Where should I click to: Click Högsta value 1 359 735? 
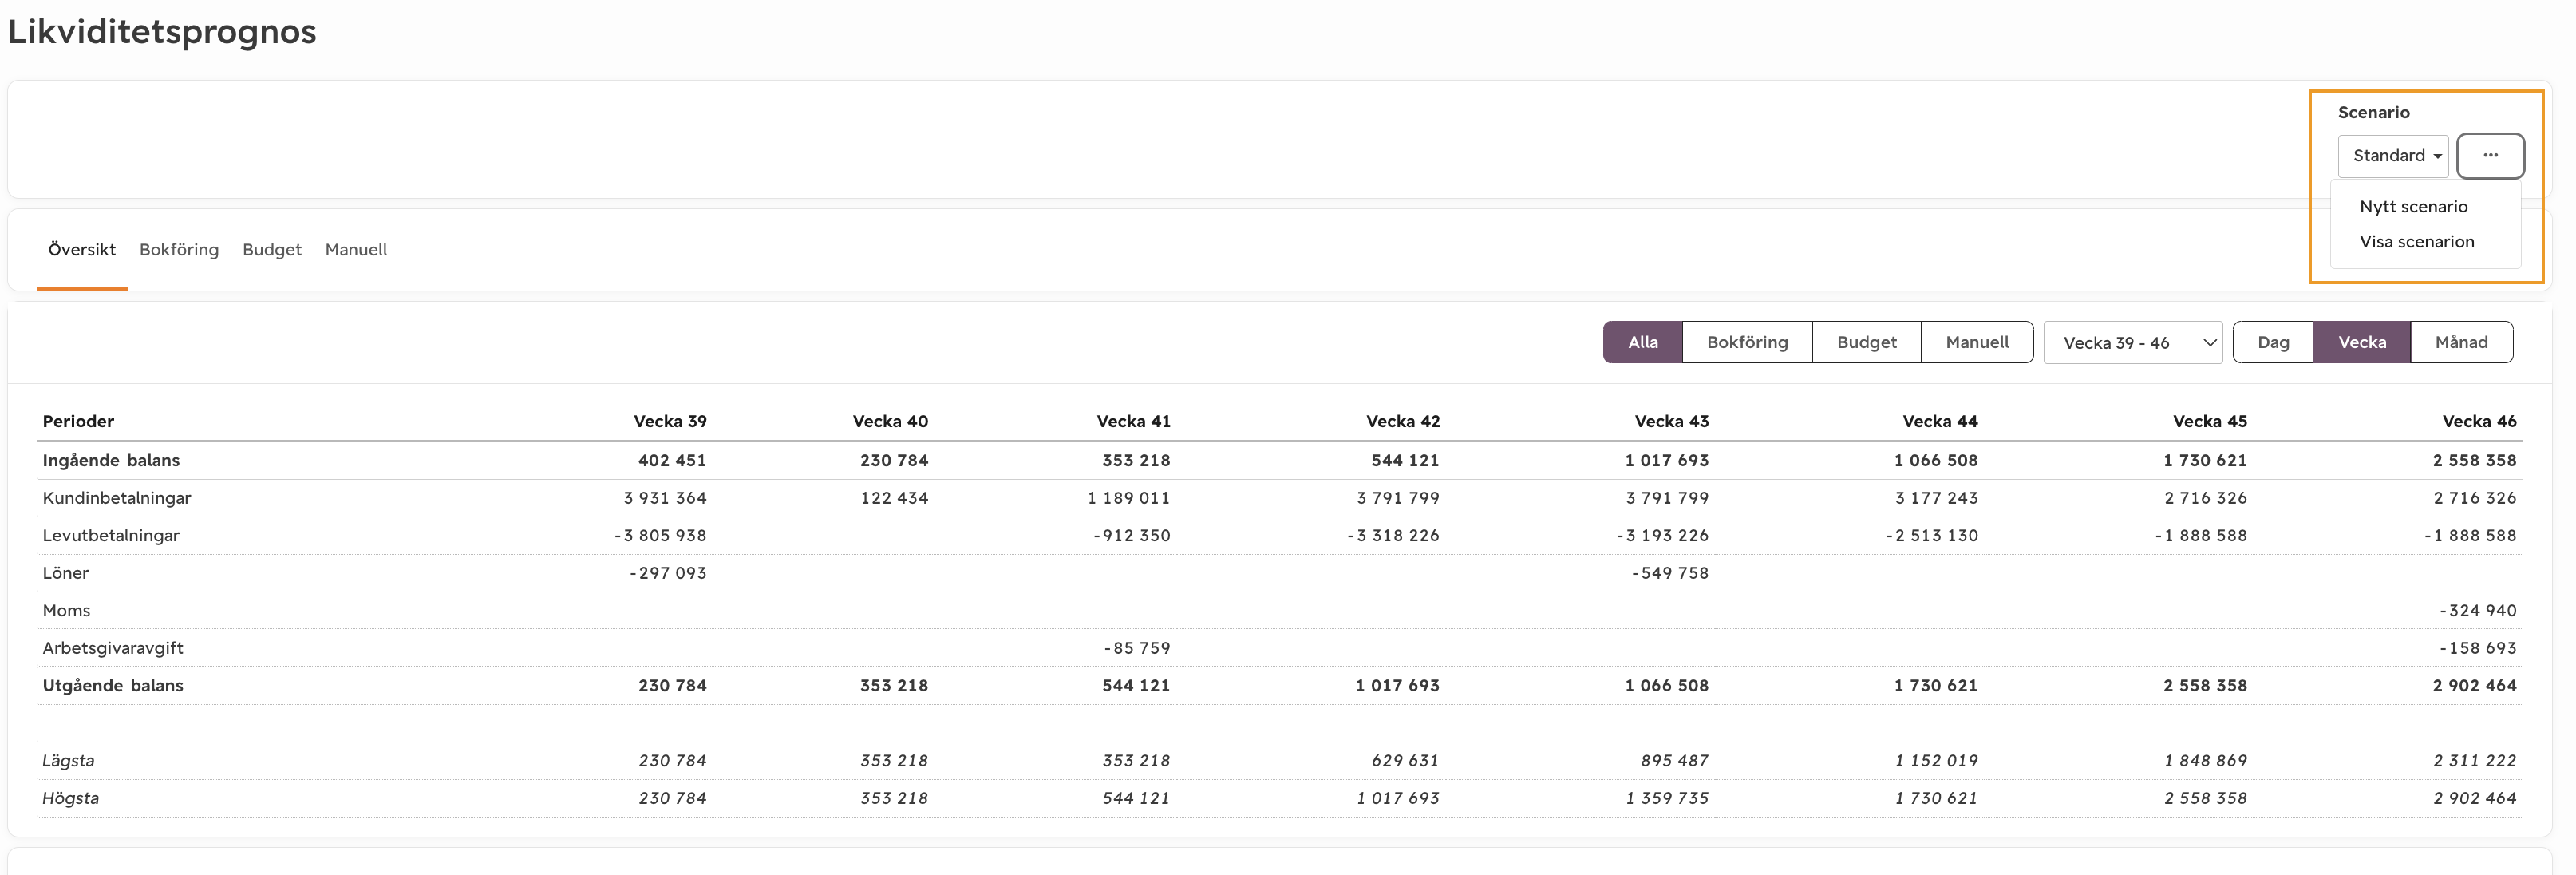[x=1667, y=798]
